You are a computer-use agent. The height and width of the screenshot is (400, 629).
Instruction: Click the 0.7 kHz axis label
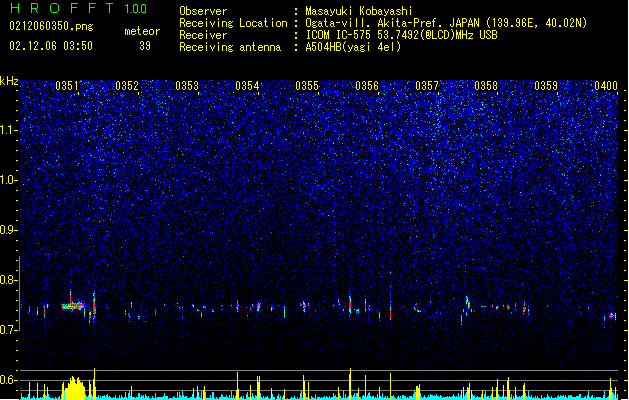pos(9,330)
